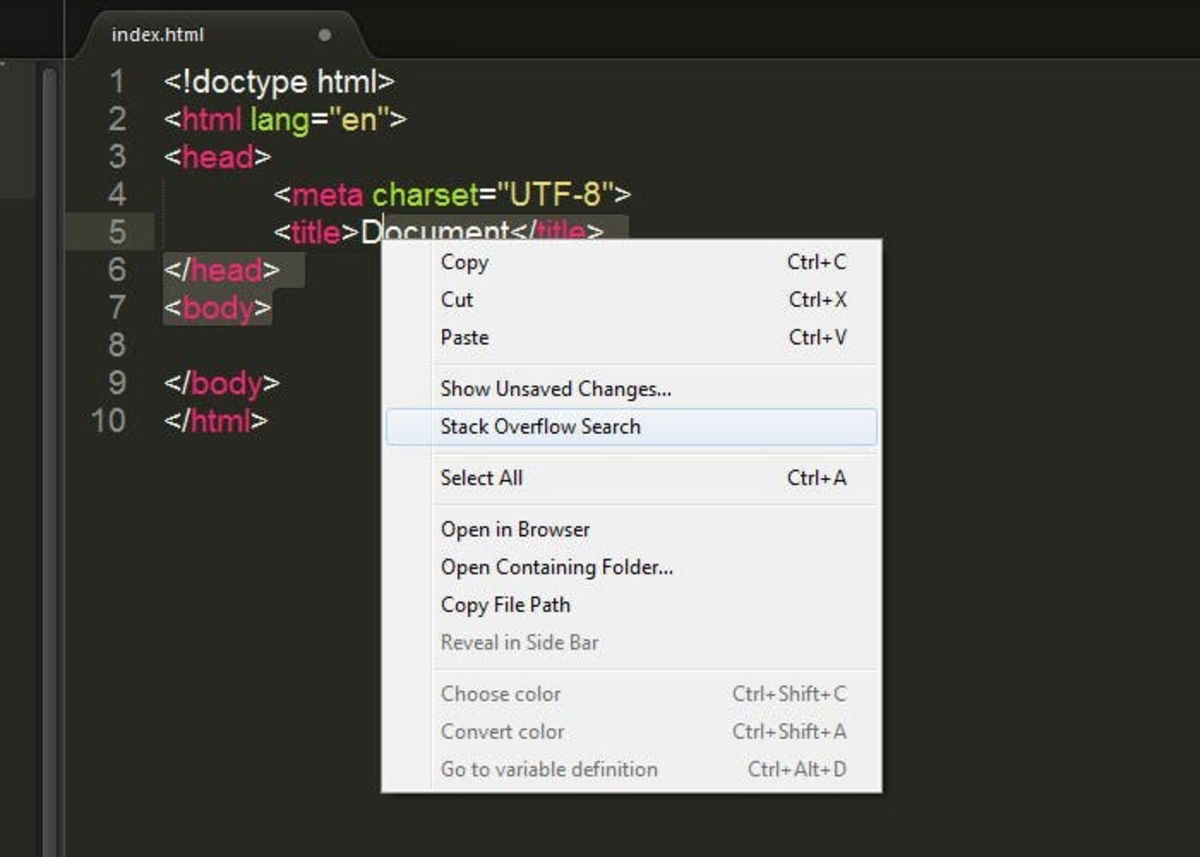This screenshot has height=857, width=1200.
Task: Click 'Convert color' menu option
Action: 501,731
